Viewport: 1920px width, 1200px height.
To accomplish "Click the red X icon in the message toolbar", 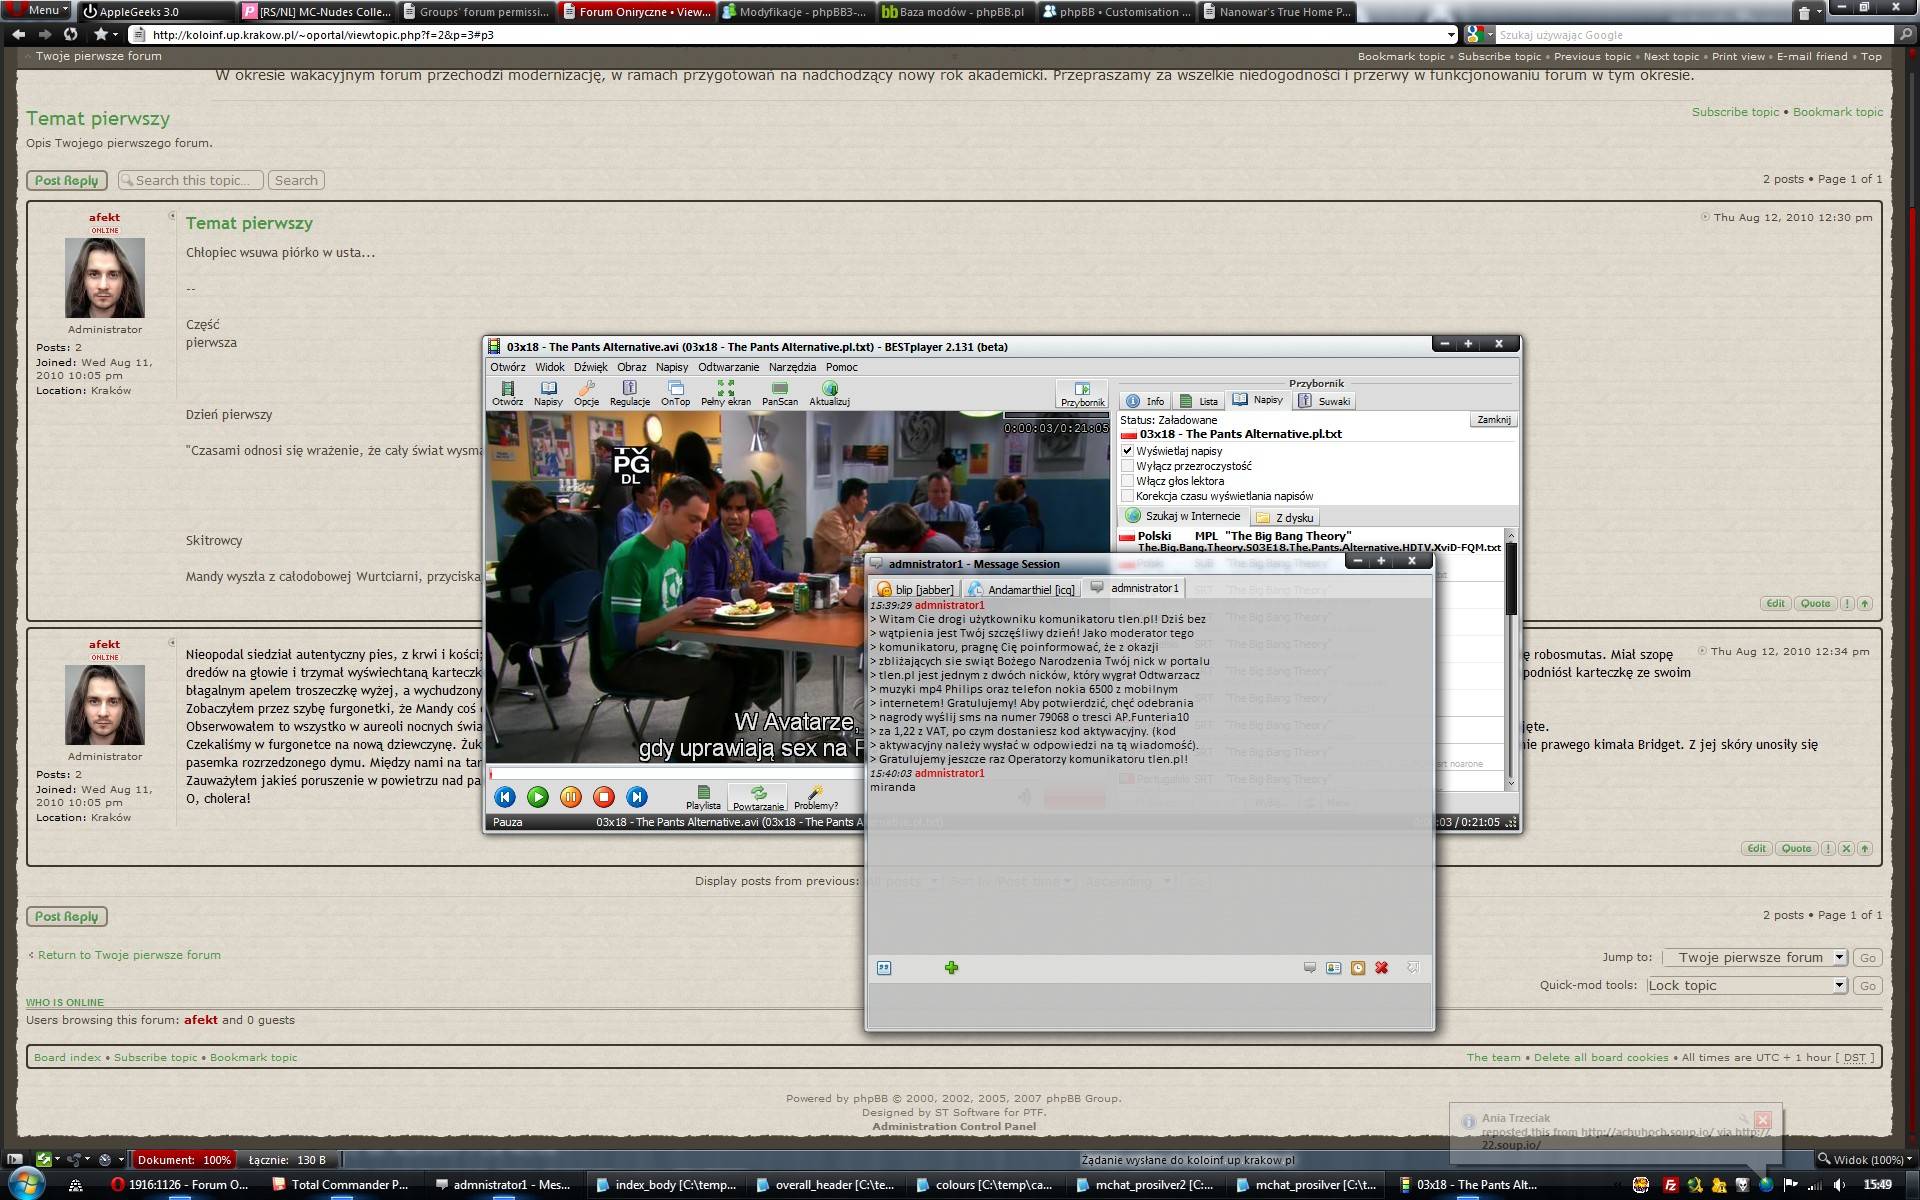I will [x=1382, y=968].
